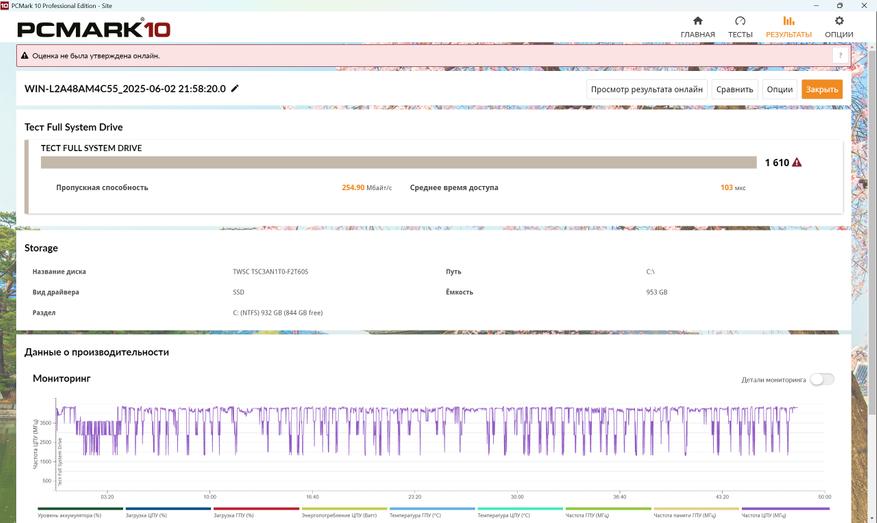Toggle Детали мониторинга switch

tap(822, 379)
